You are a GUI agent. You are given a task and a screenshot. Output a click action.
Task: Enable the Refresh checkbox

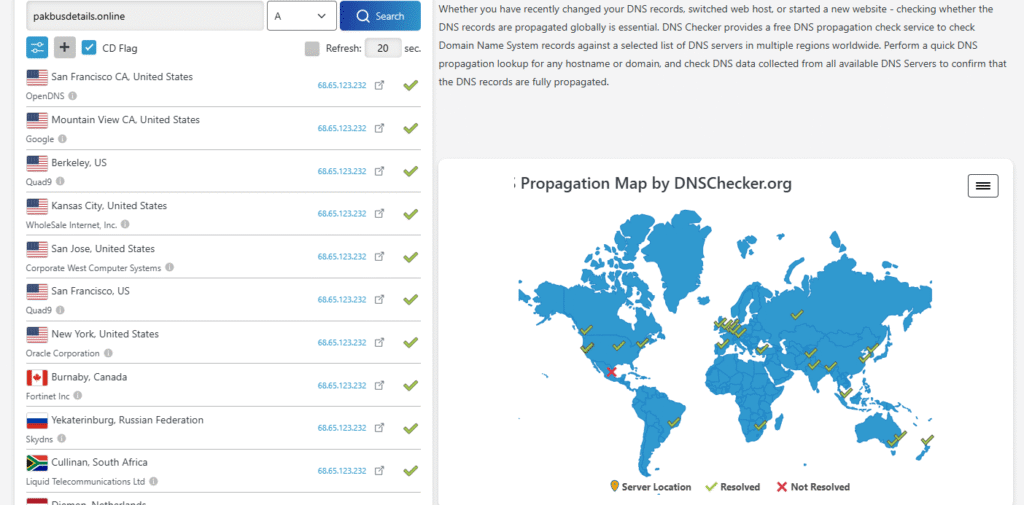click(312, 48)
